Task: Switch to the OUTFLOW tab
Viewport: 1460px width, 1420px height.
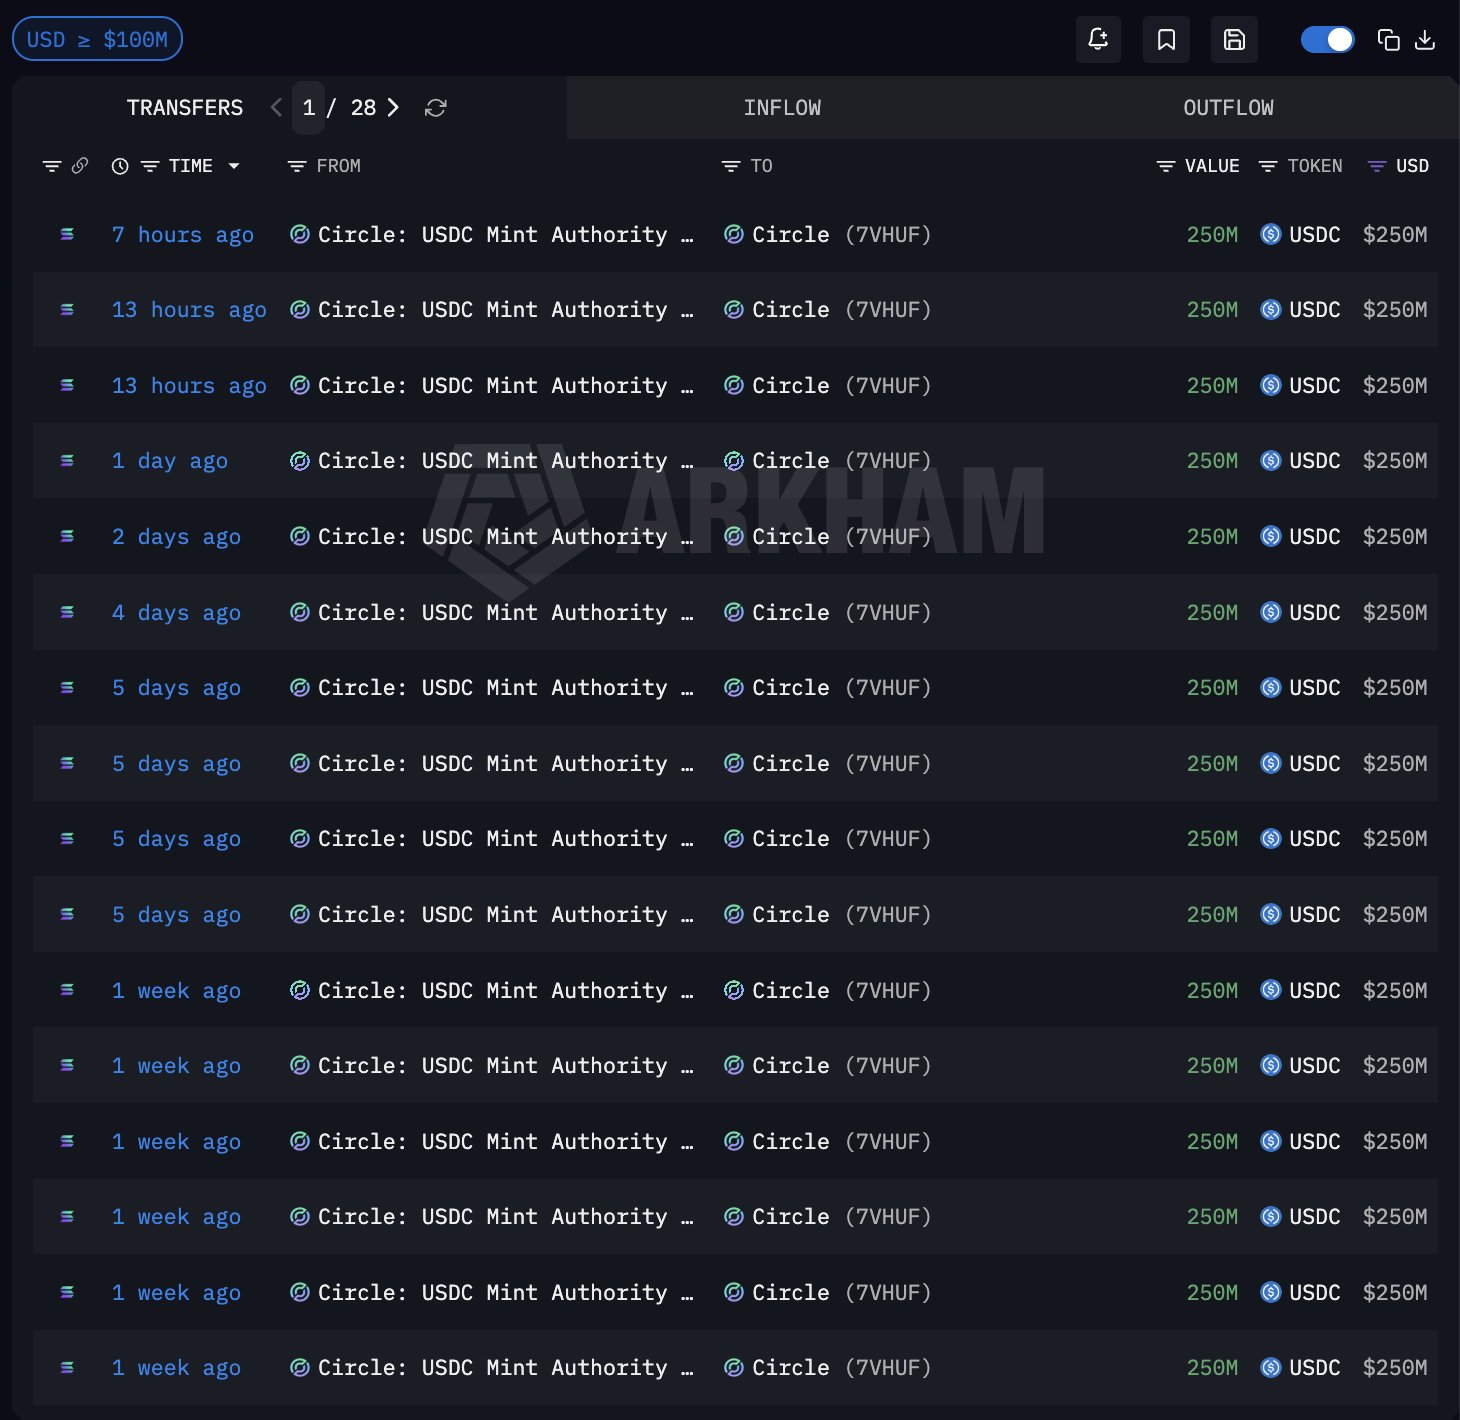Action: [1228, 108]
